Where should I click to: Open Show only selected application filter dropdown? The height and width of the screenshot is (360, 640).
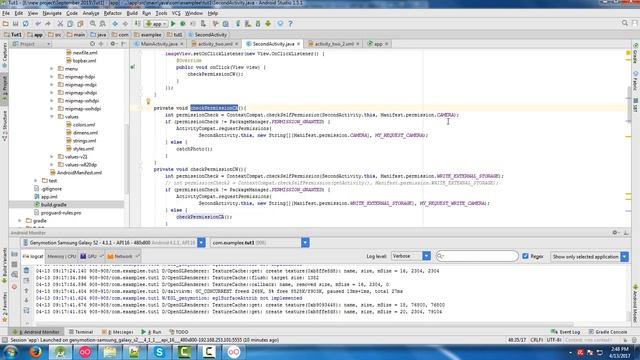pos(624,256)
